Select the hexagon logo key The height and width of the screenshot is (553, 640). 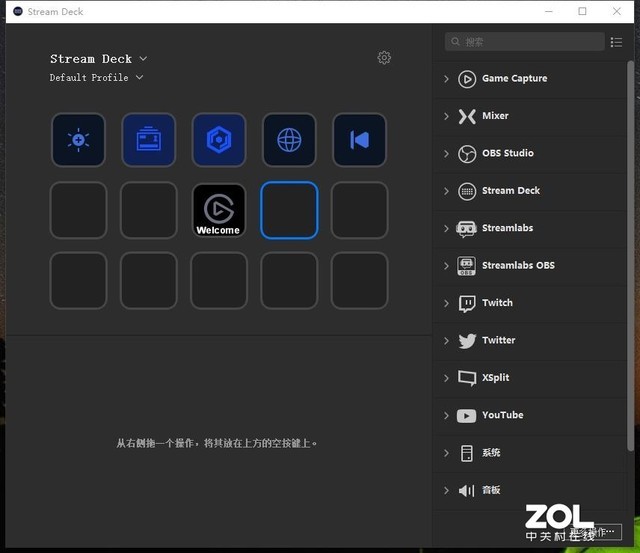click(x=219, y=140)
